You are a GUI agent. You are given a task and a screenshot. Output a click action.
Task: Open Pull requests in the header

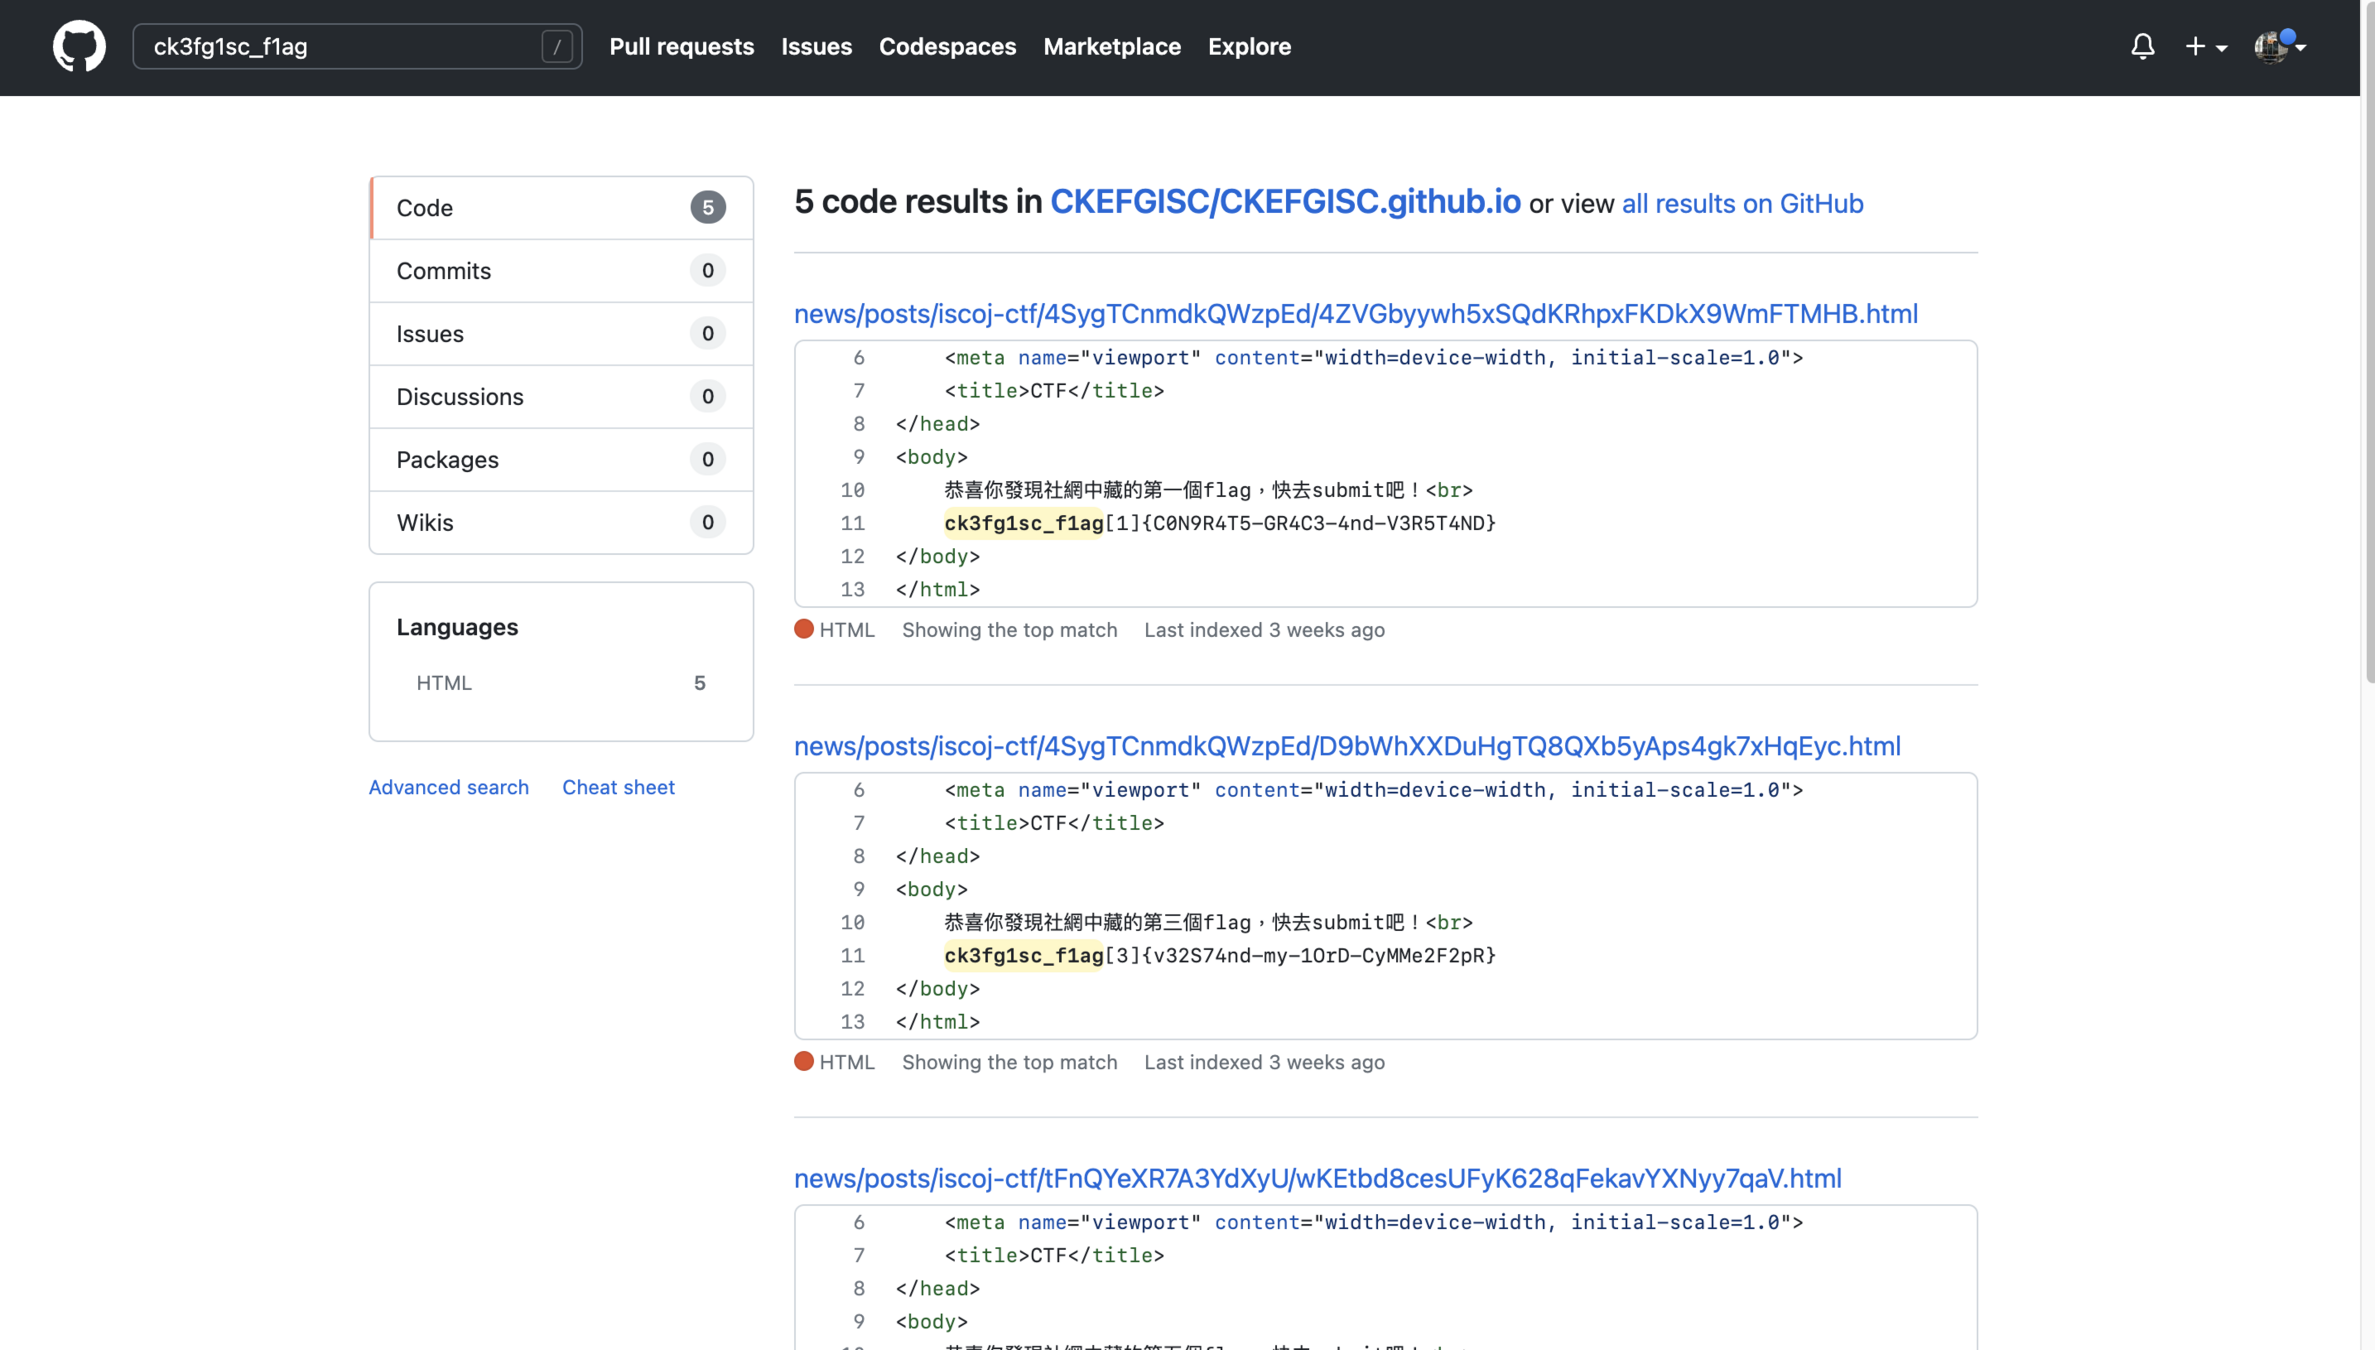pos(682,46)
